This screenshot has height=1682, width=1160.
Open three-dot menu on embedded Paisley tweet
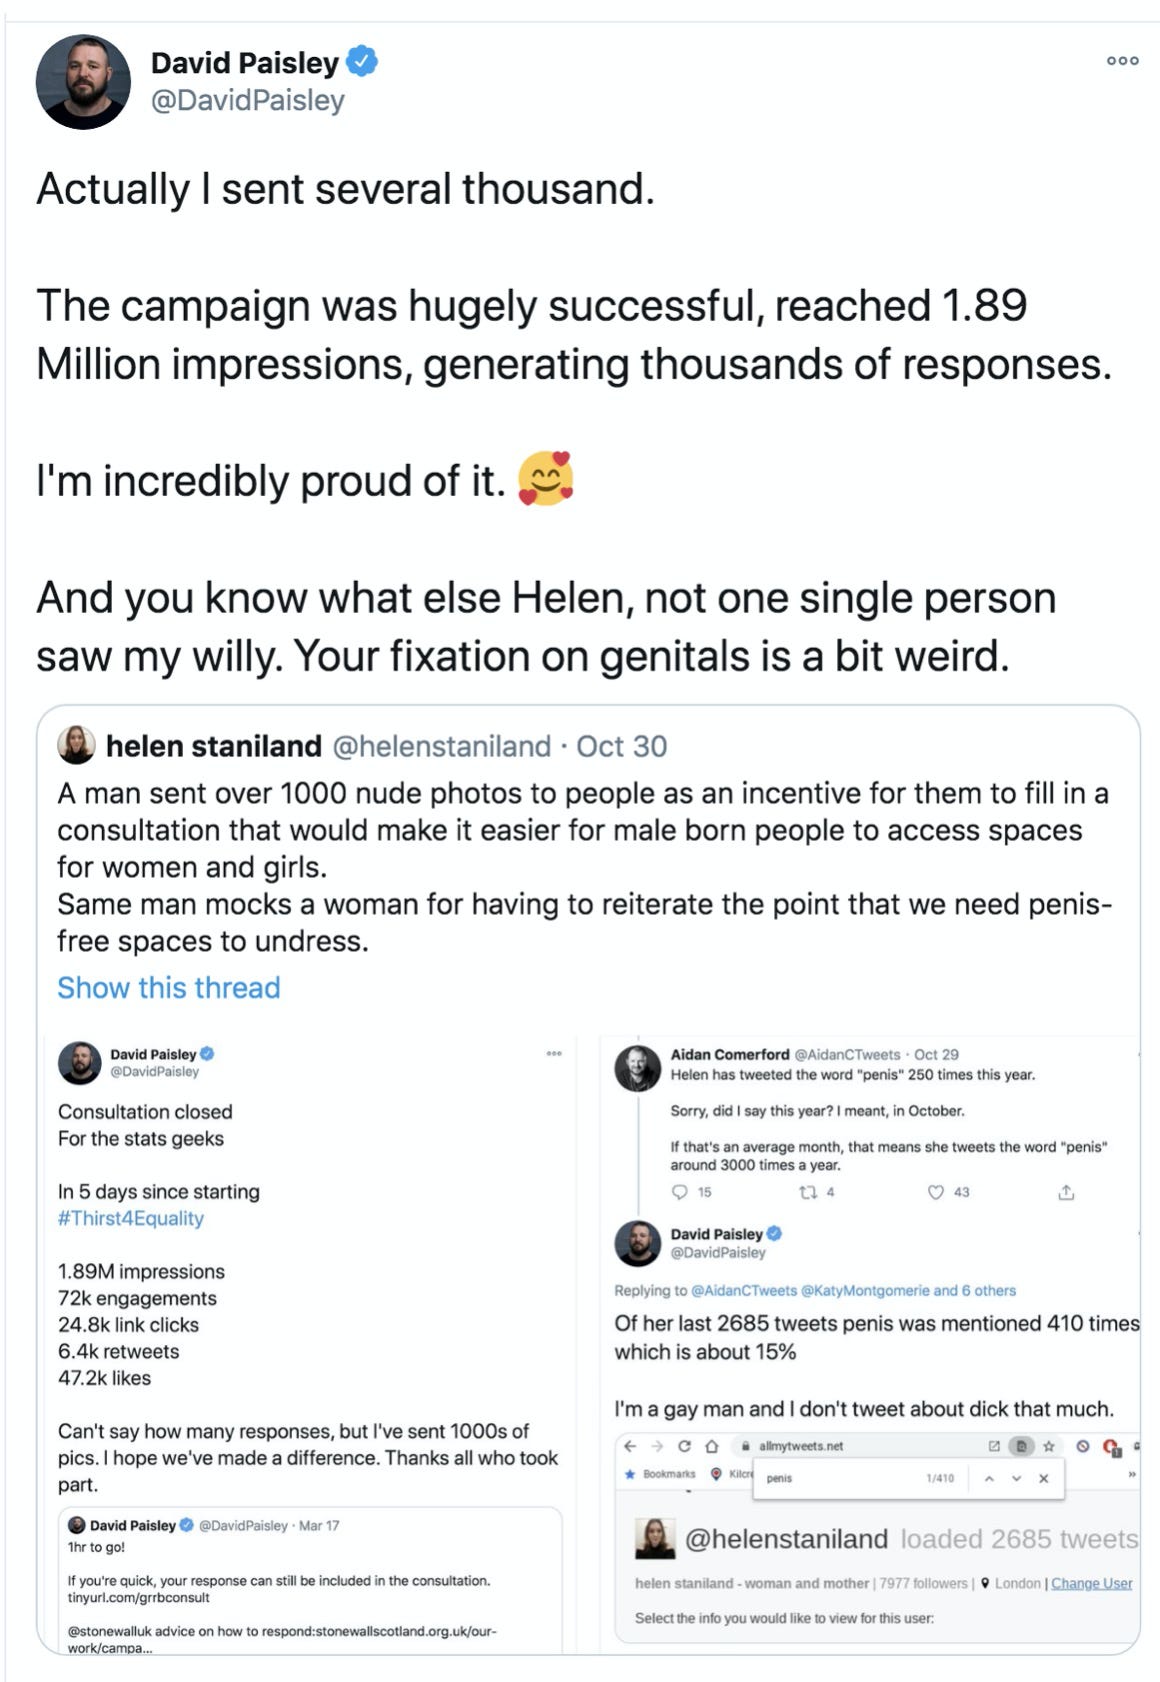tap(554, 1053)
